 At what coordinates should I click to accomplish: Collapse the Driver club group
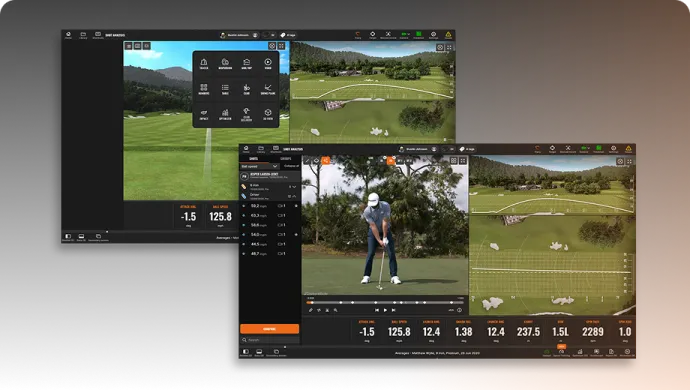[x=294, y=196]
